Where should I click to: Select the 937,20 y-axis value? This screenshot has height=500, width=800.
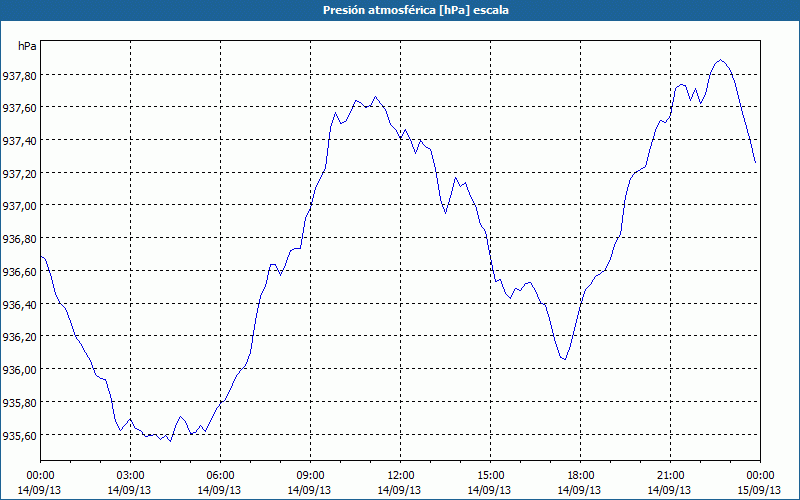pos(19,174)
